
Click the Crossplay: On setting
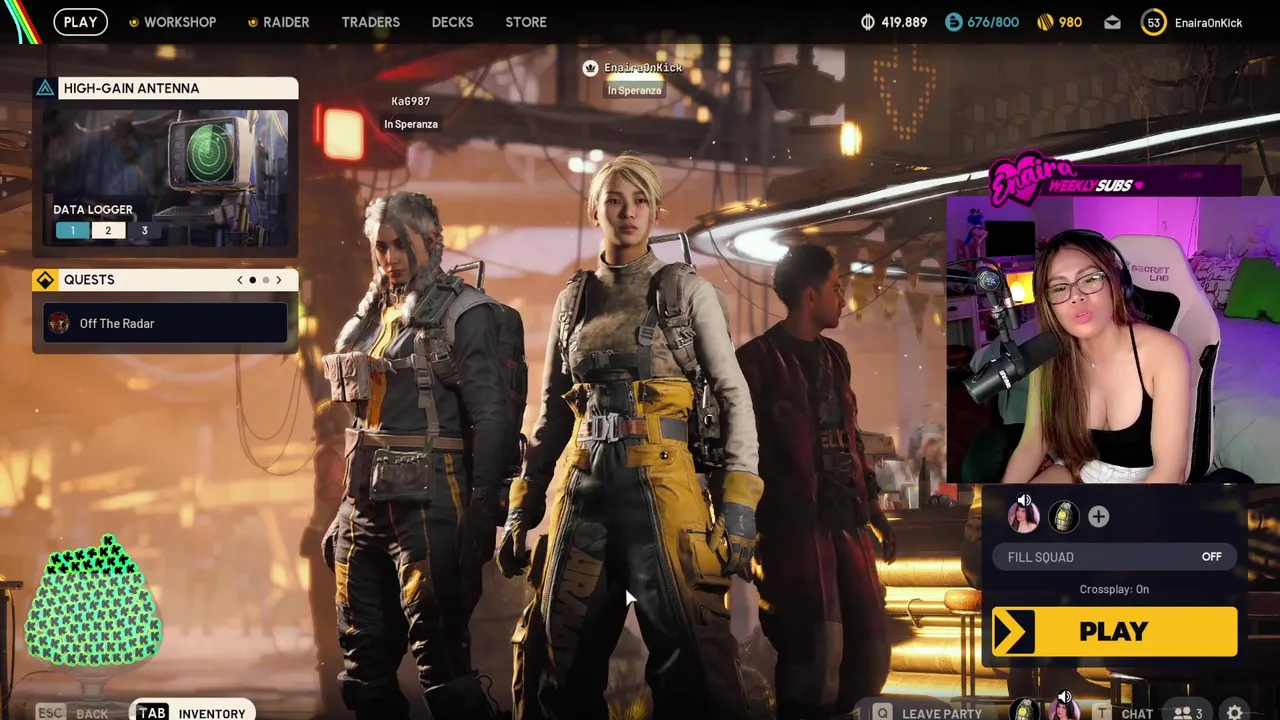[1114, 589]
